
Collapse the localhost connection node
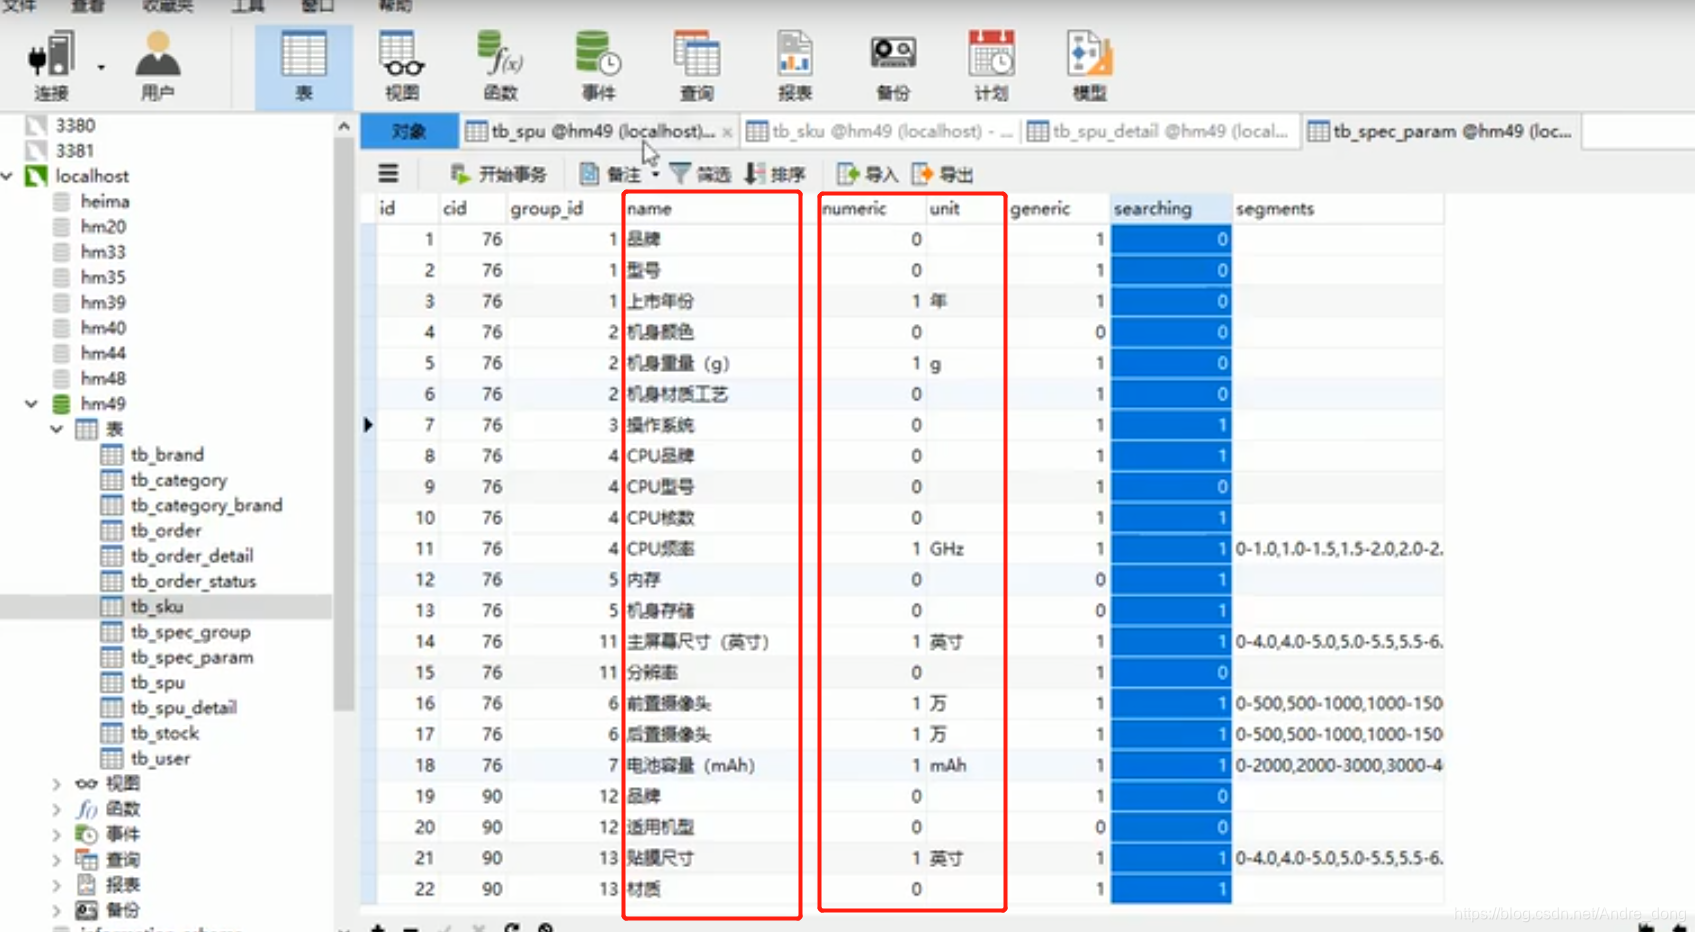pyautogui.click(x=8, y=175)
